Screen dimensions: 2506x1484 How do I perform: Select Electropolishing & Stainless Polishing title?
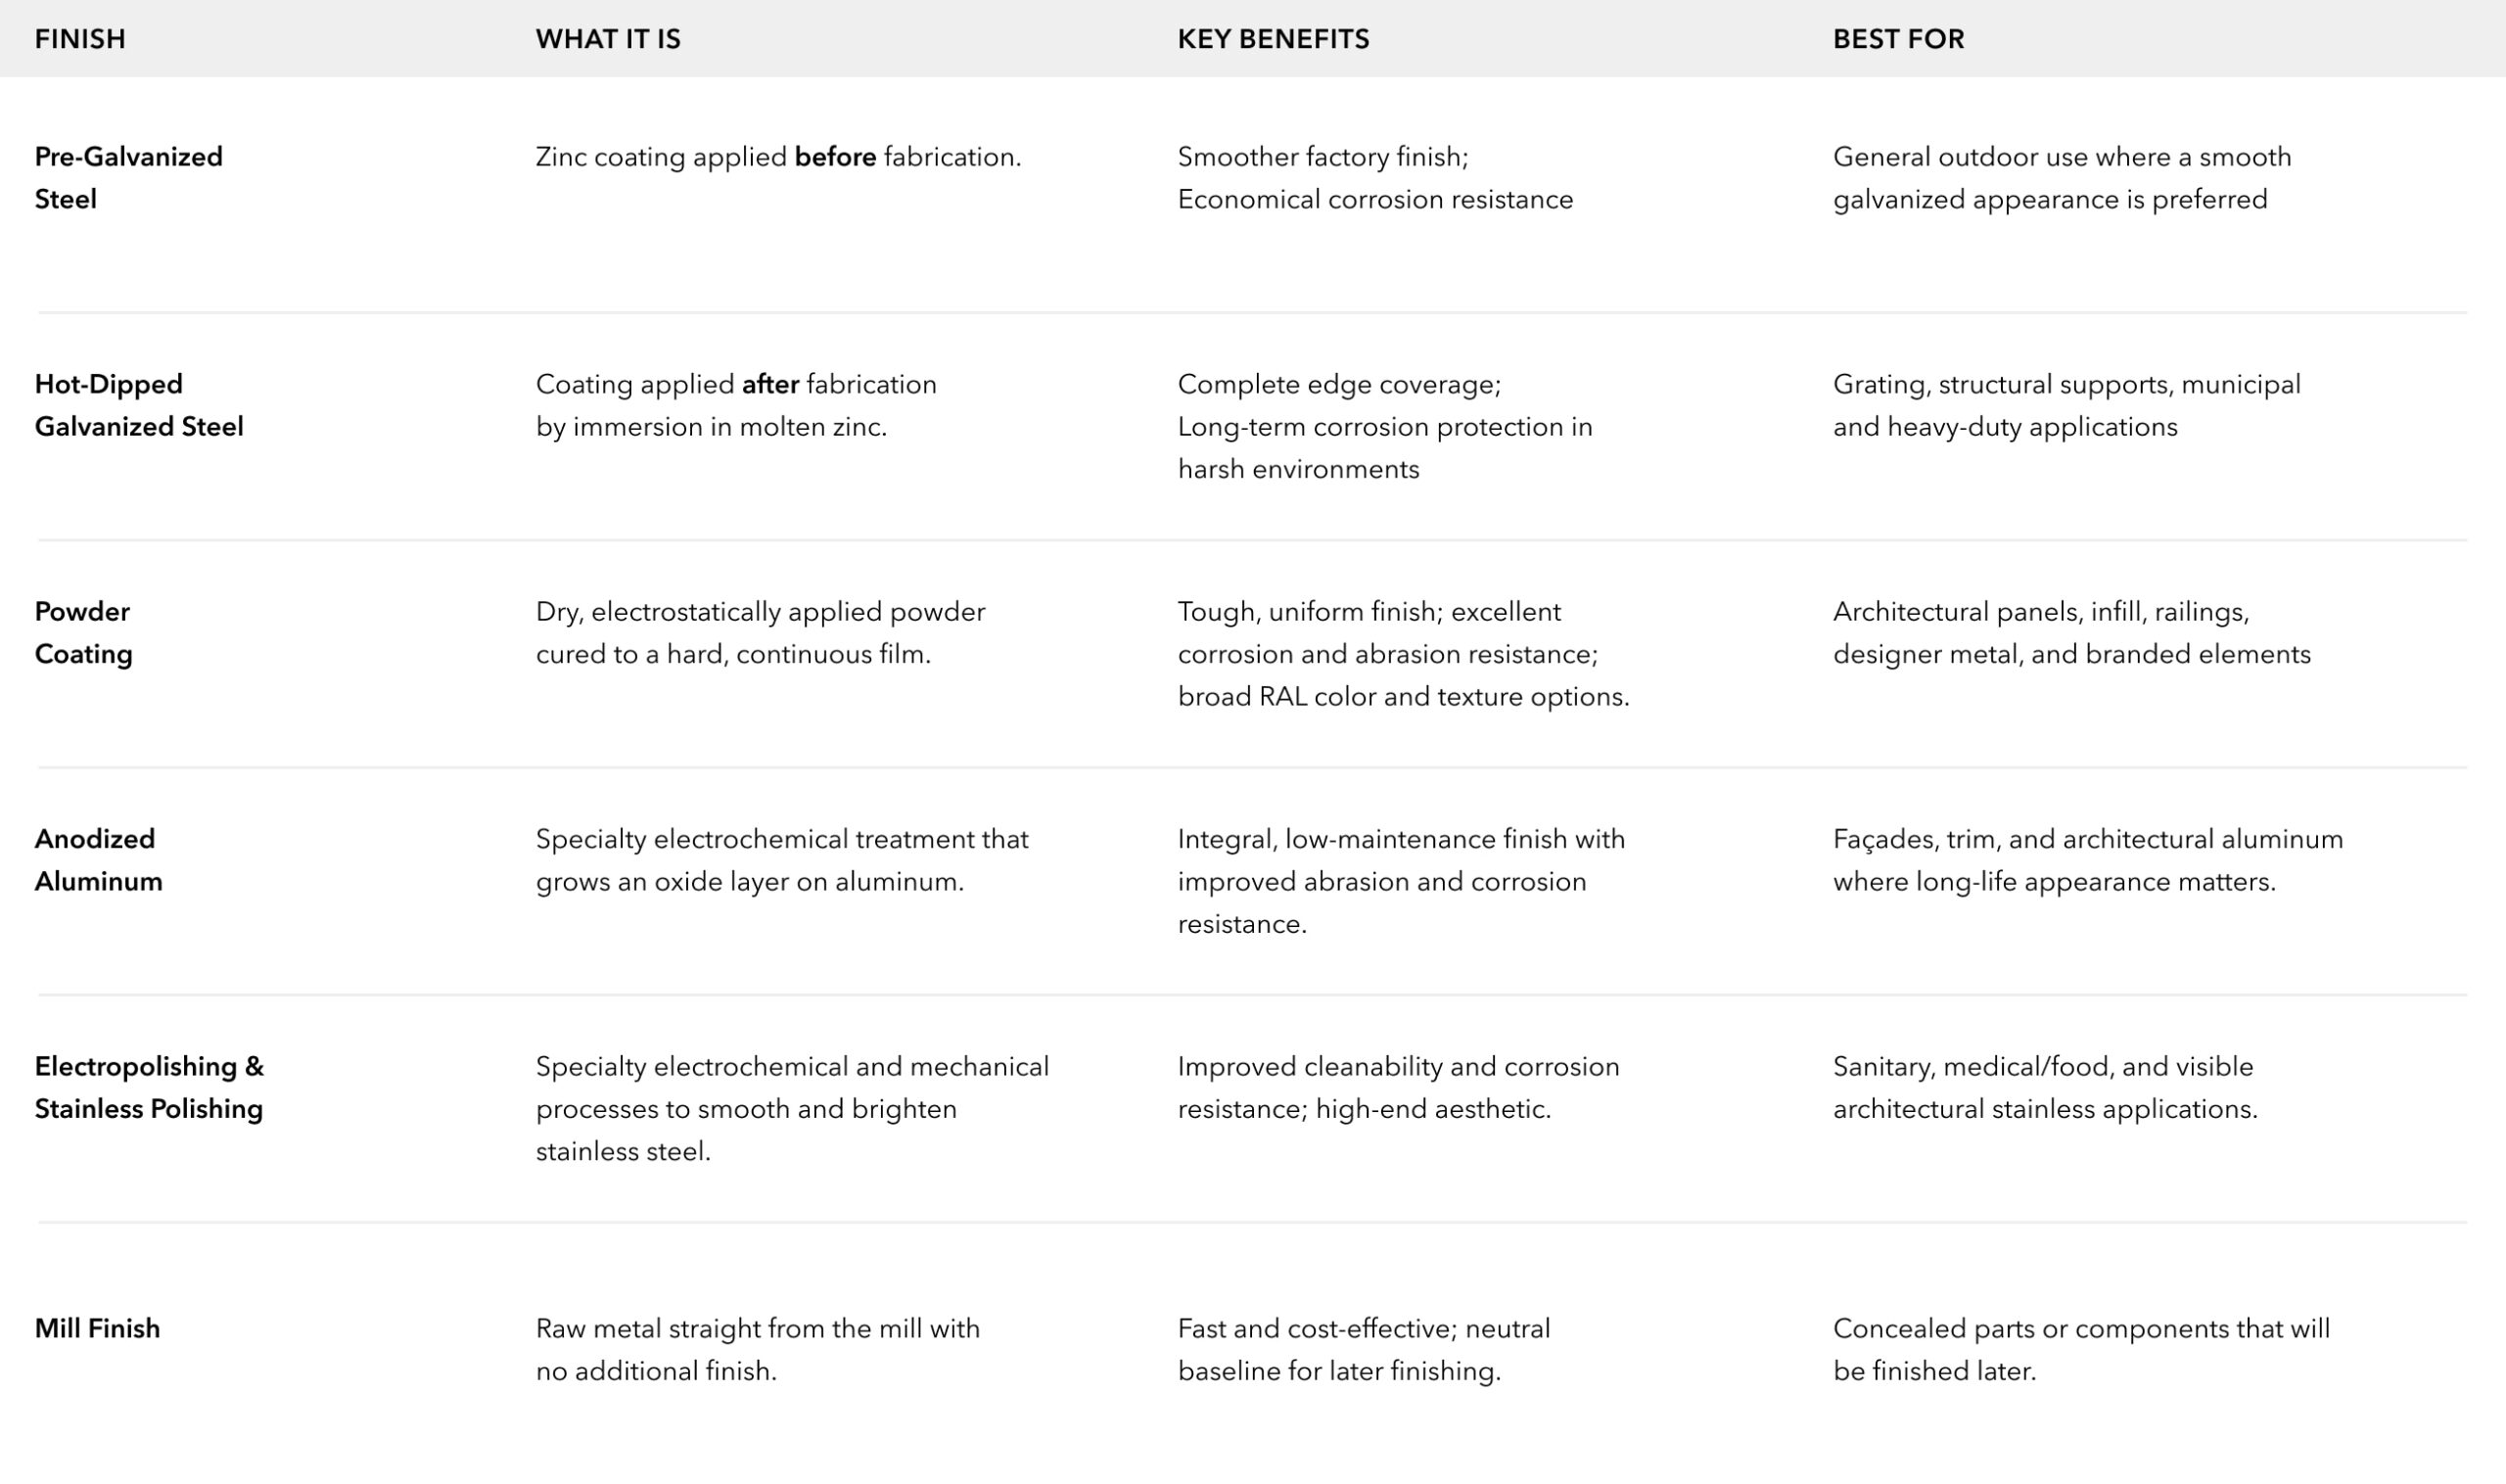149,1087
